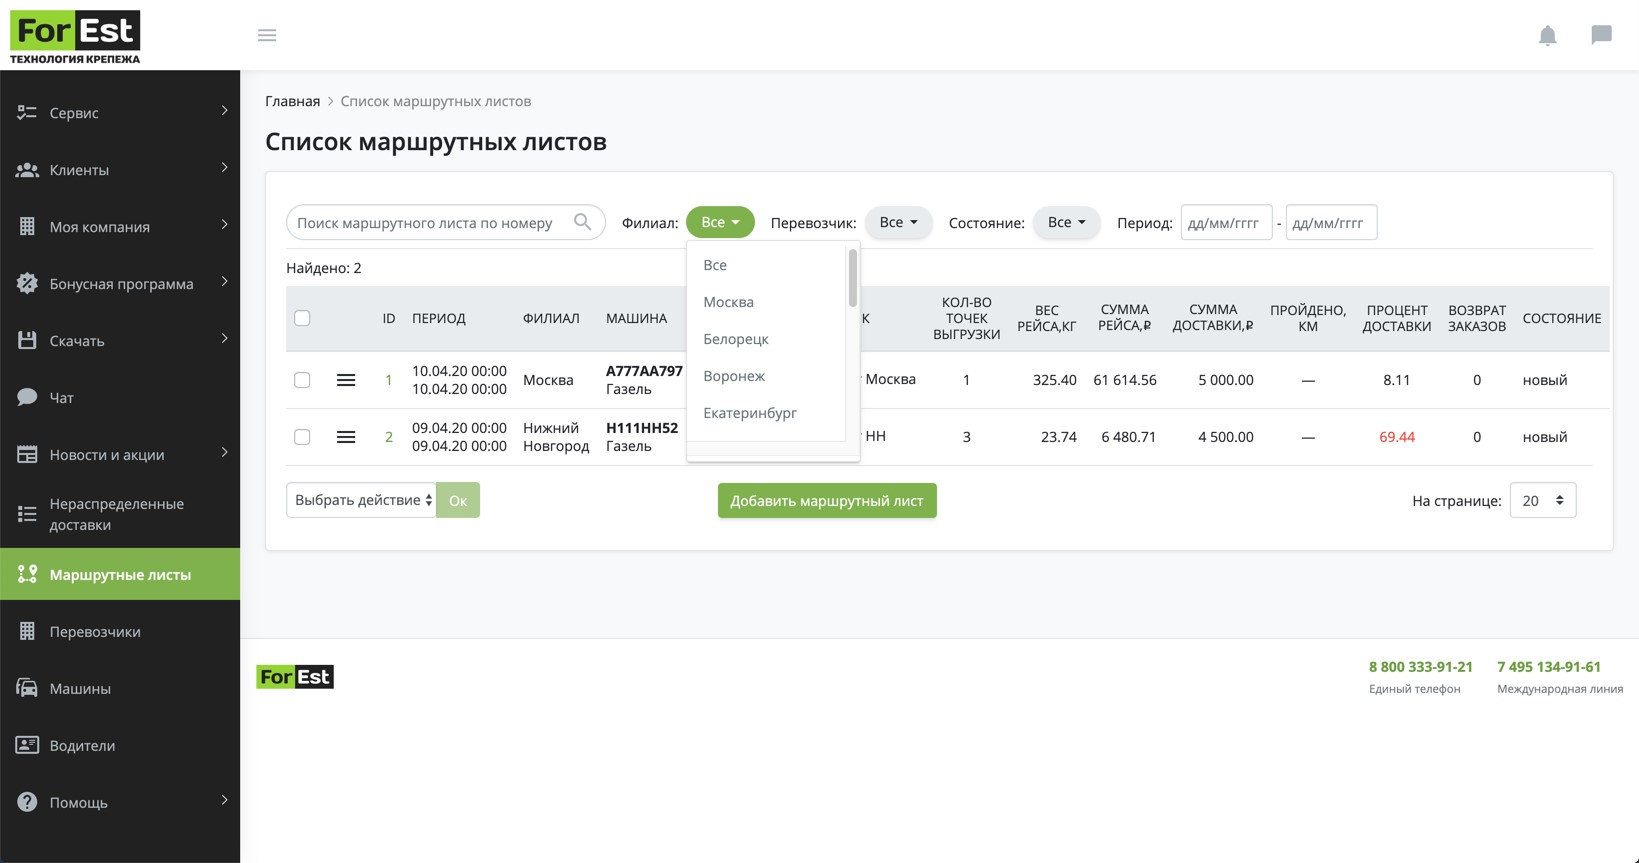Click the Помощь question mark icon

tap(27, 802)
